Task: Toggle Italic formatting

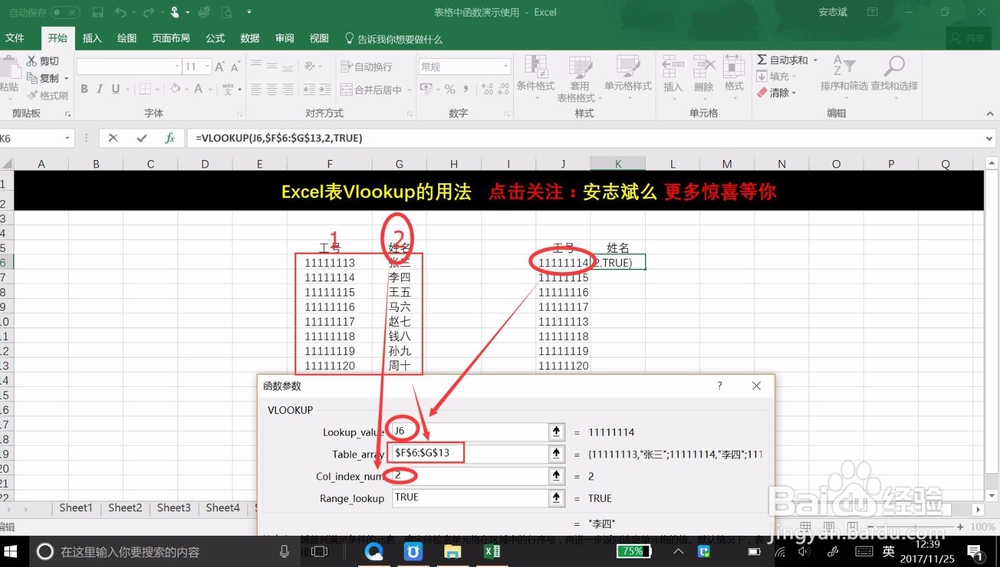Action: (x=99, y=89)
